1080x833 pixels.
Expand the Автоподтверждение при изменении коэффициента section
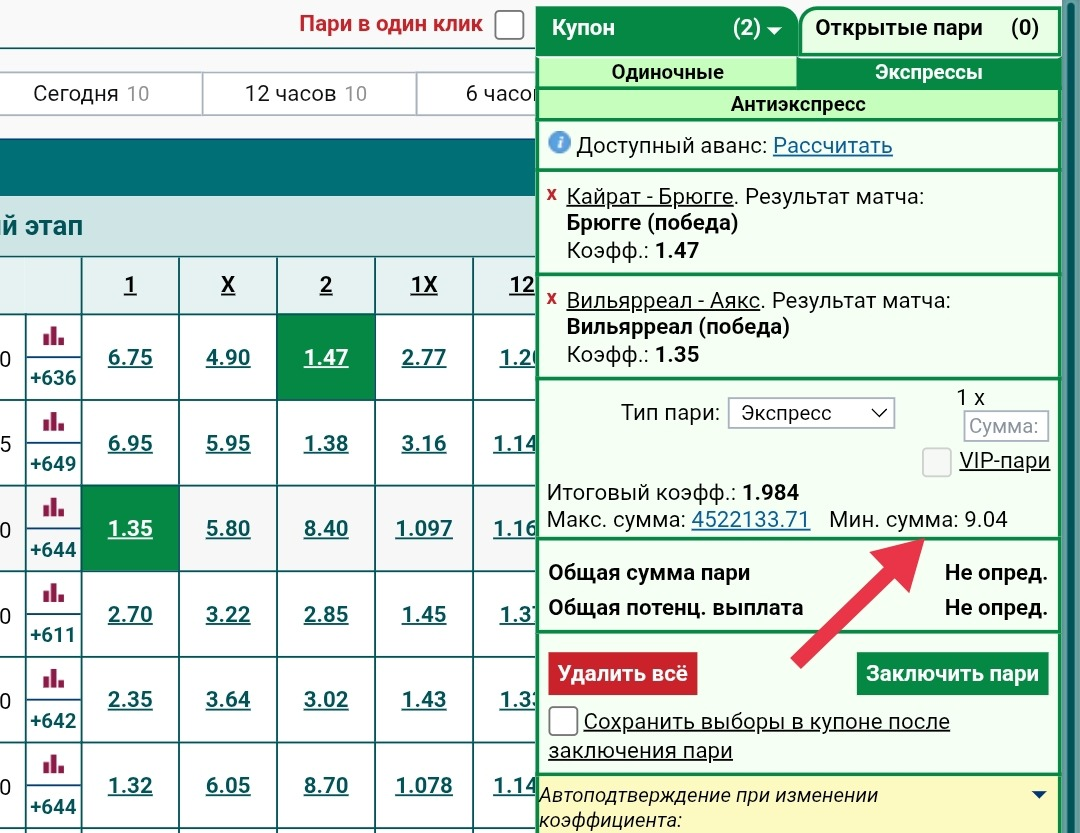coord(1038,796)
